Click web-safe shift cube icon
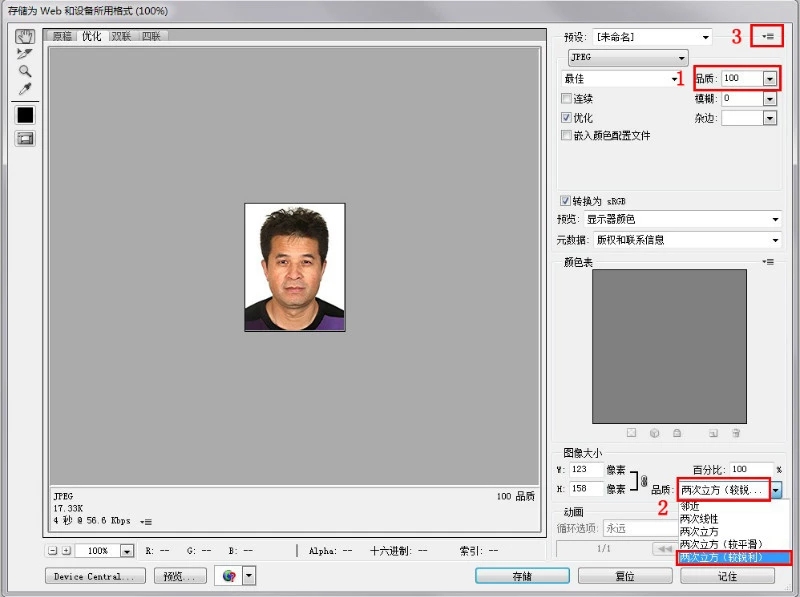This screenshot has height=597, width=800. [x=654, y=433]
